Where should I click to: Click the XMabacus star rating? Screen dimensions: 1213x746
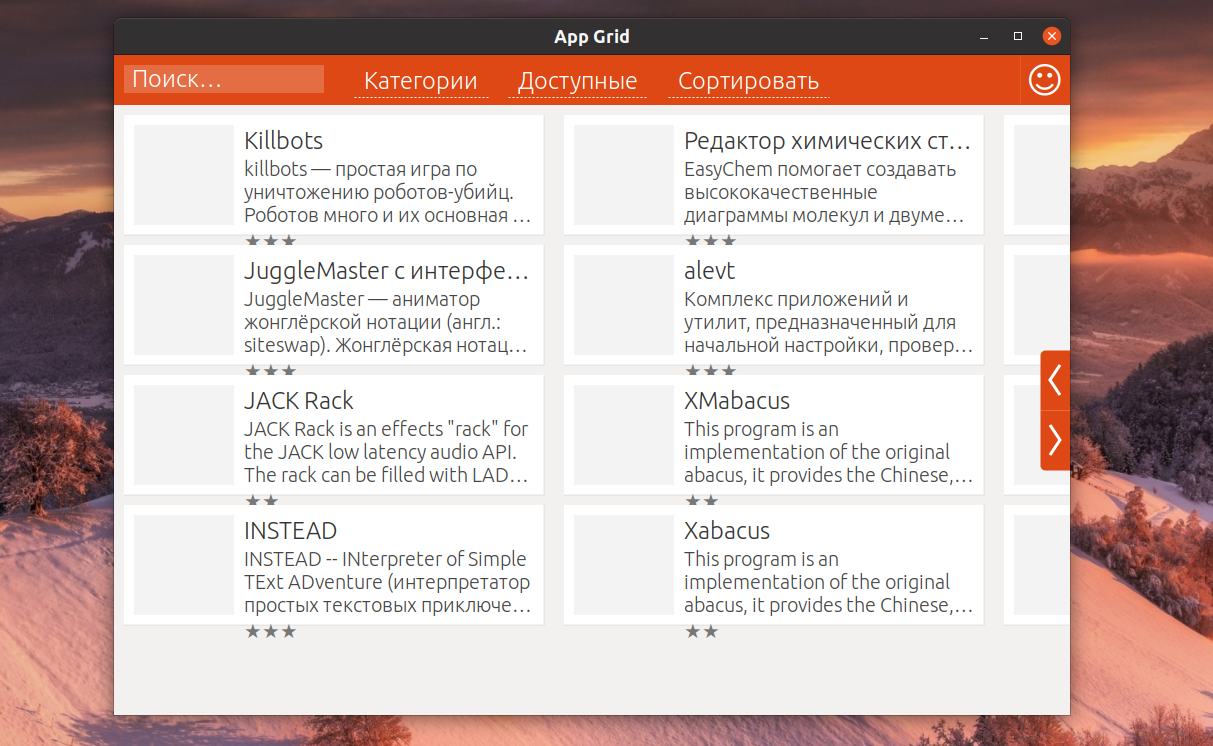(x=702, y=499)
